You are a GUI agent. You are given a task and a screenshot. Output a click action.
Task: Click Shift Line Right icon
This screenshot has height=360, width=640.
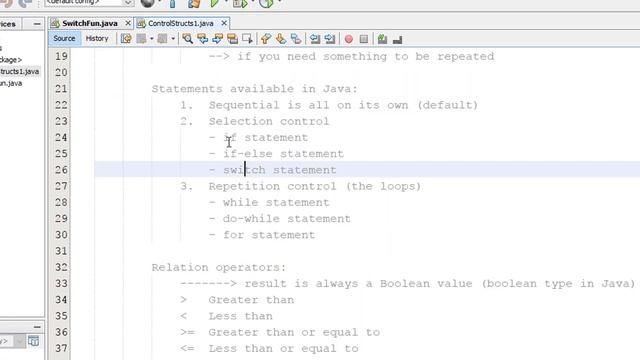pos(330,39)
